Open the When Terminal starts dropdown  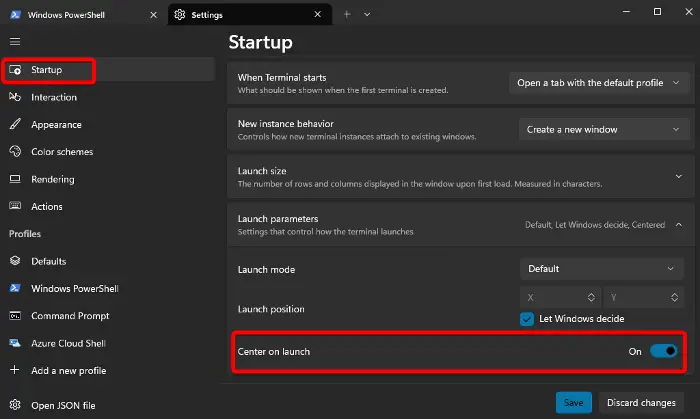point(599,83)
